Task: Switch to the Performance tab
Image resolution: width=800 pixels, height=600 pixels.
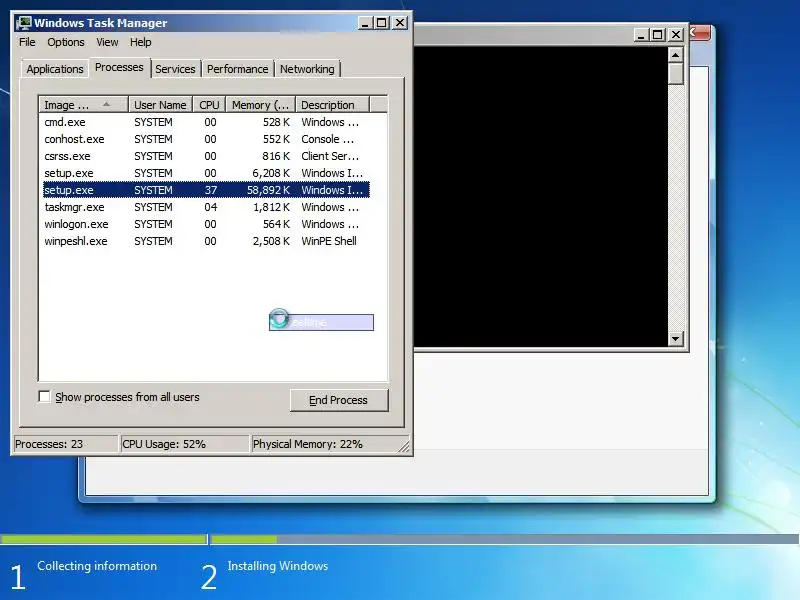Action: [237, 69]
